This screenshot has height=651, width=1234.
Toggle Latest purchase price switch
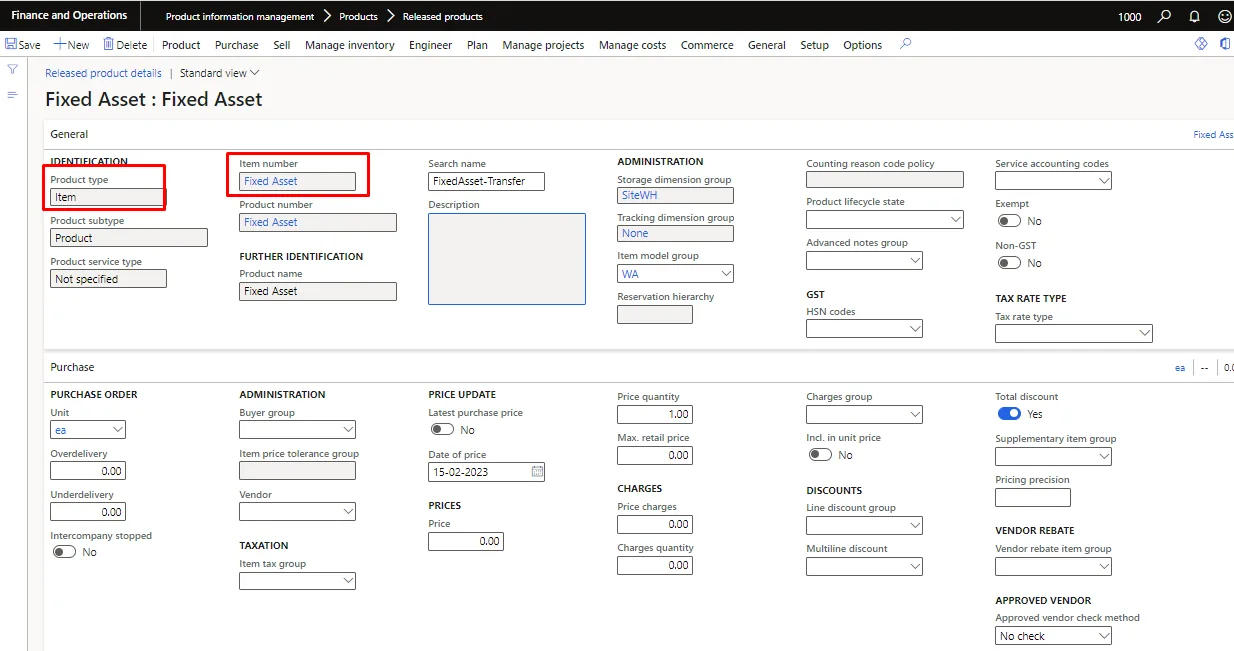coord(442,429)
